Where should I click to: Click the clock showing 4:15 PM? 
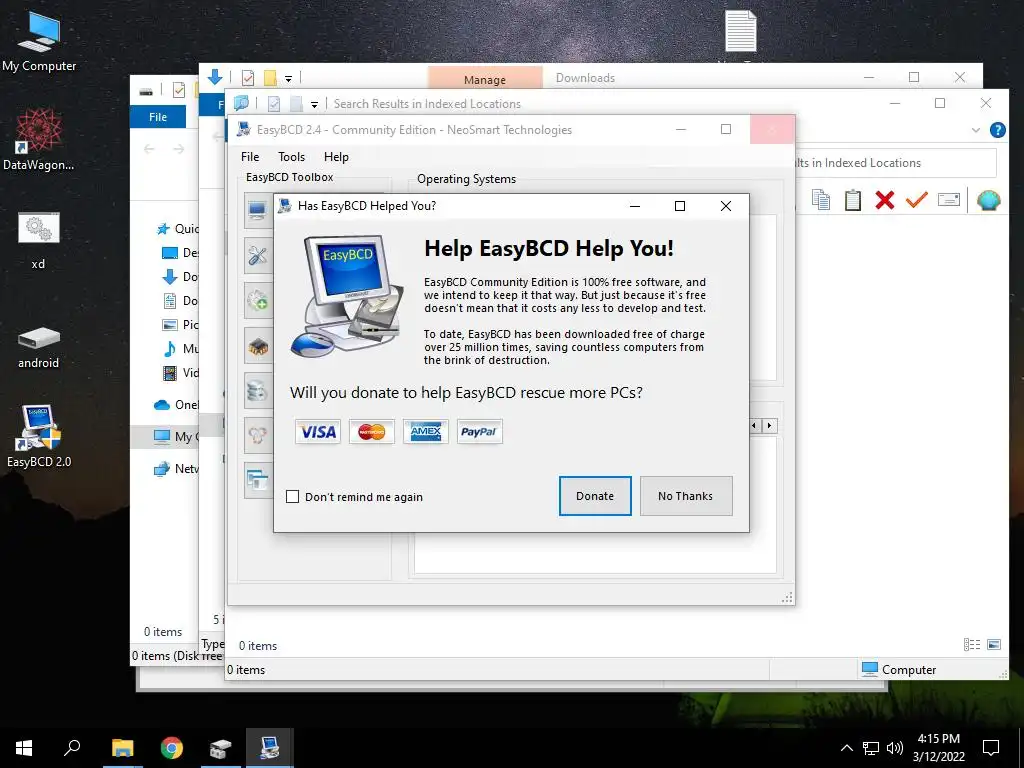click(x=938, y=739)
